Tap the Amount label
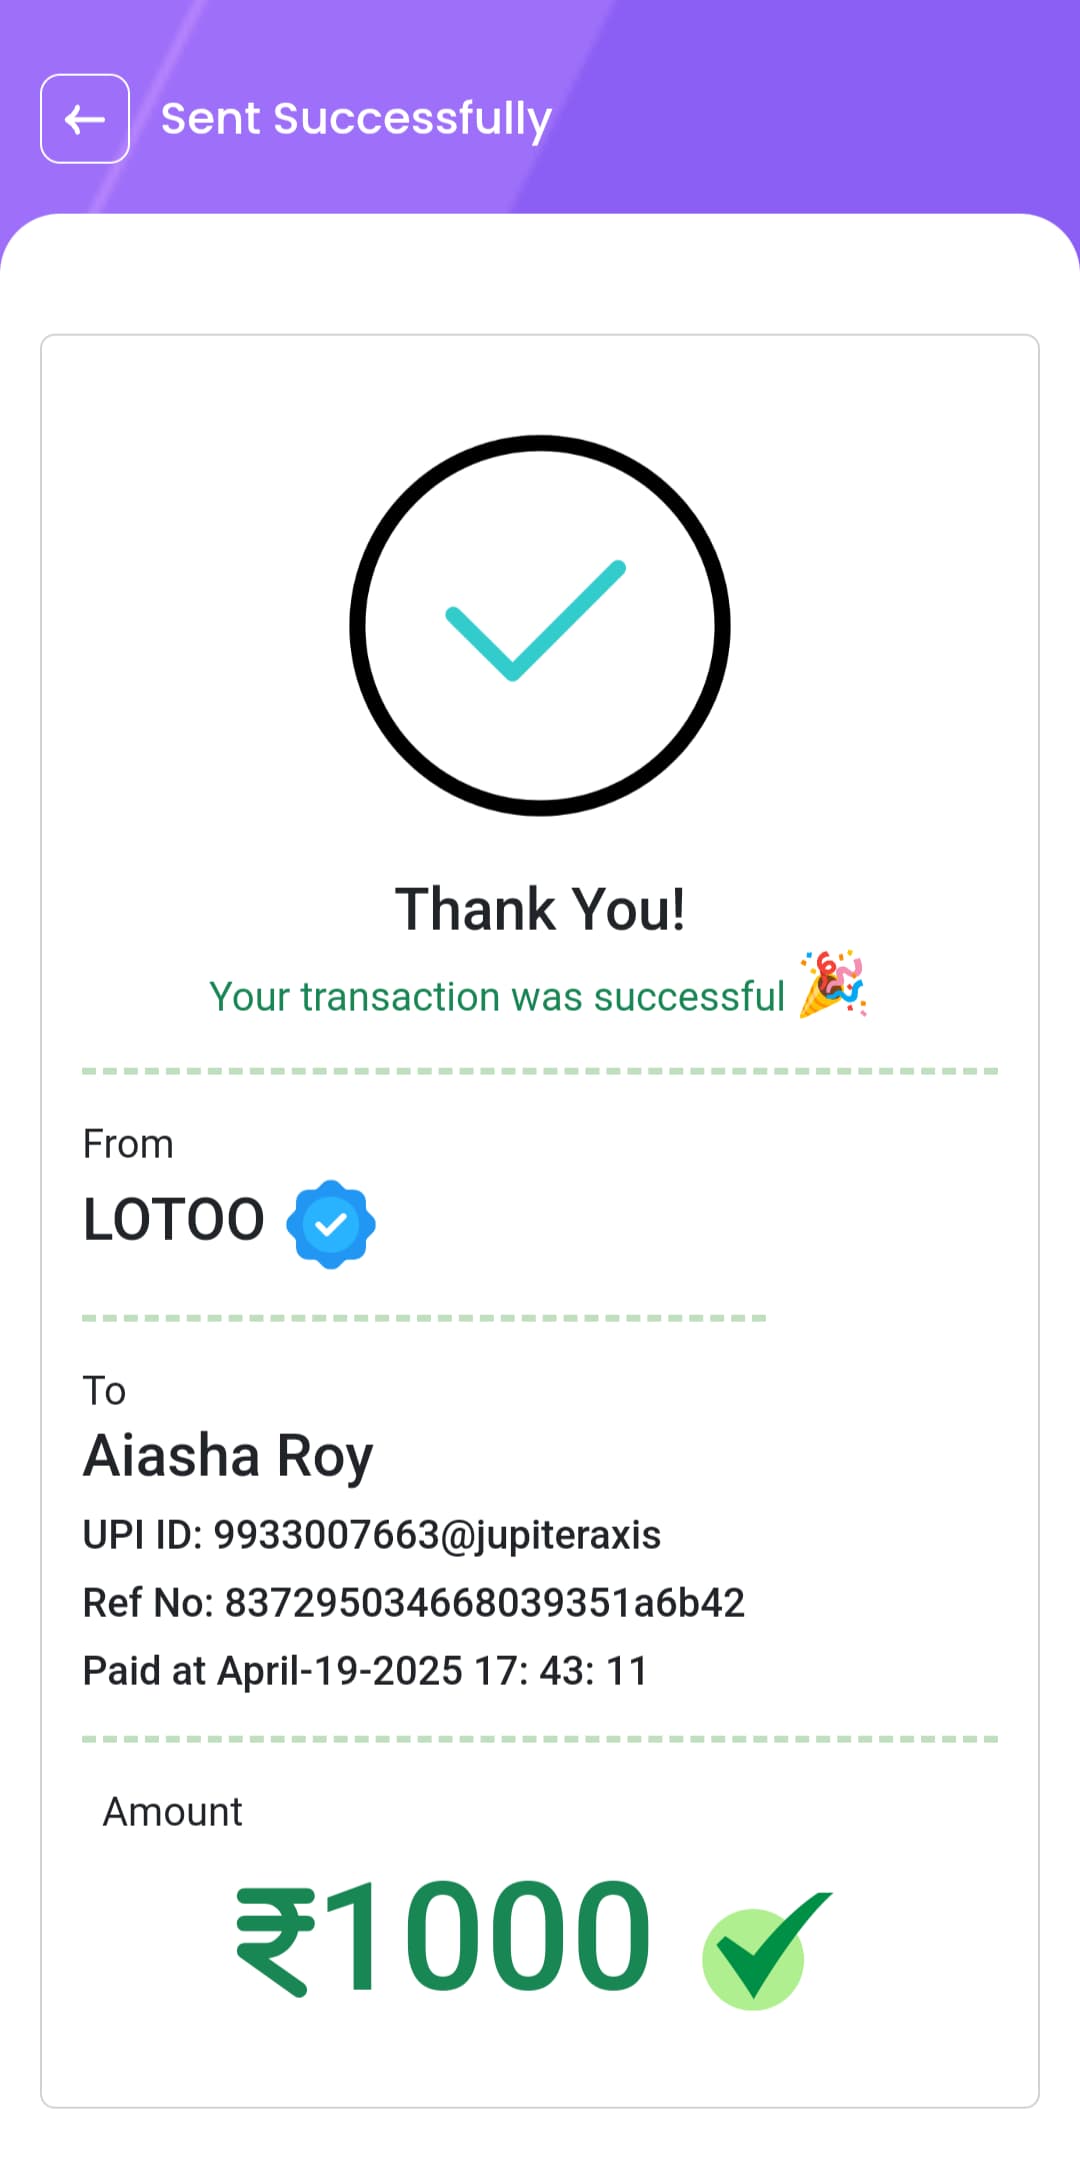This screenshot has height=2172, width=1080. 173,1812
